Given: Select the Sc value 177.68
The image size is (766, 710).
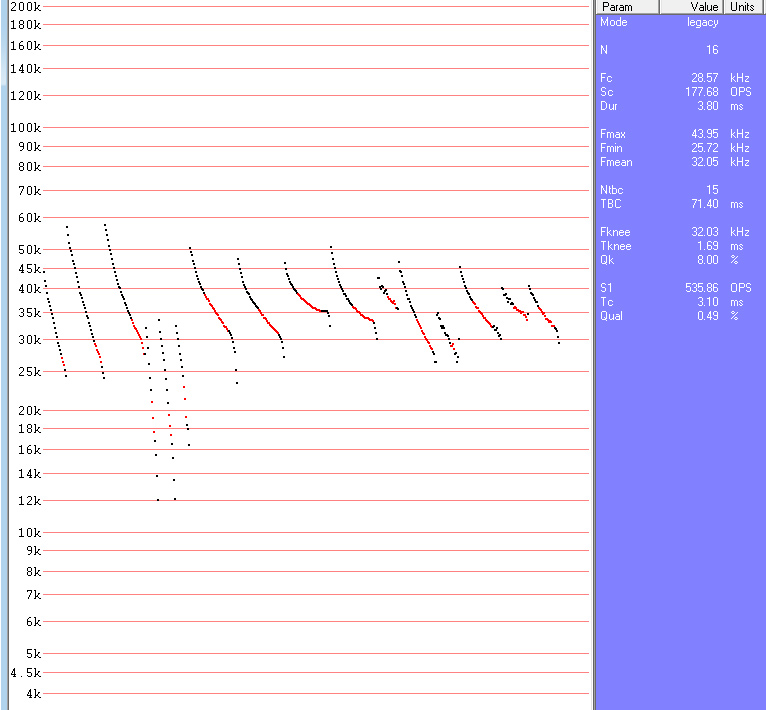Looking at the screenshot, I should click(x=701, y=91).
